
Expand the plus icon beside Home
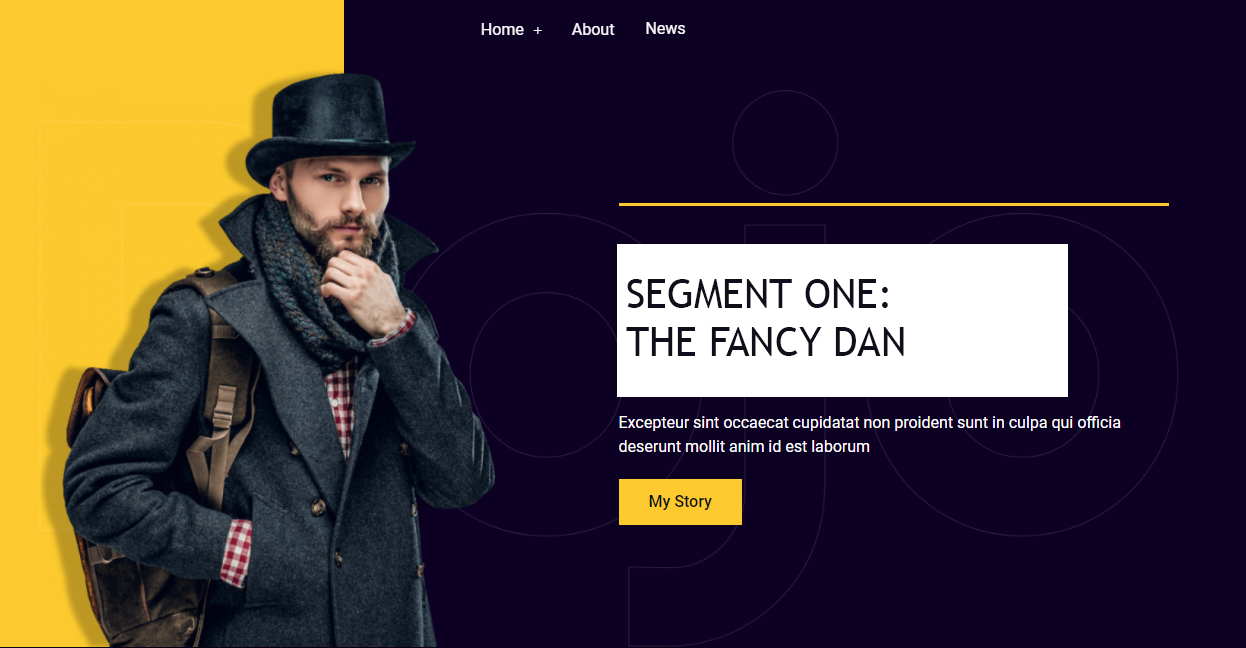tap(537, 31)
